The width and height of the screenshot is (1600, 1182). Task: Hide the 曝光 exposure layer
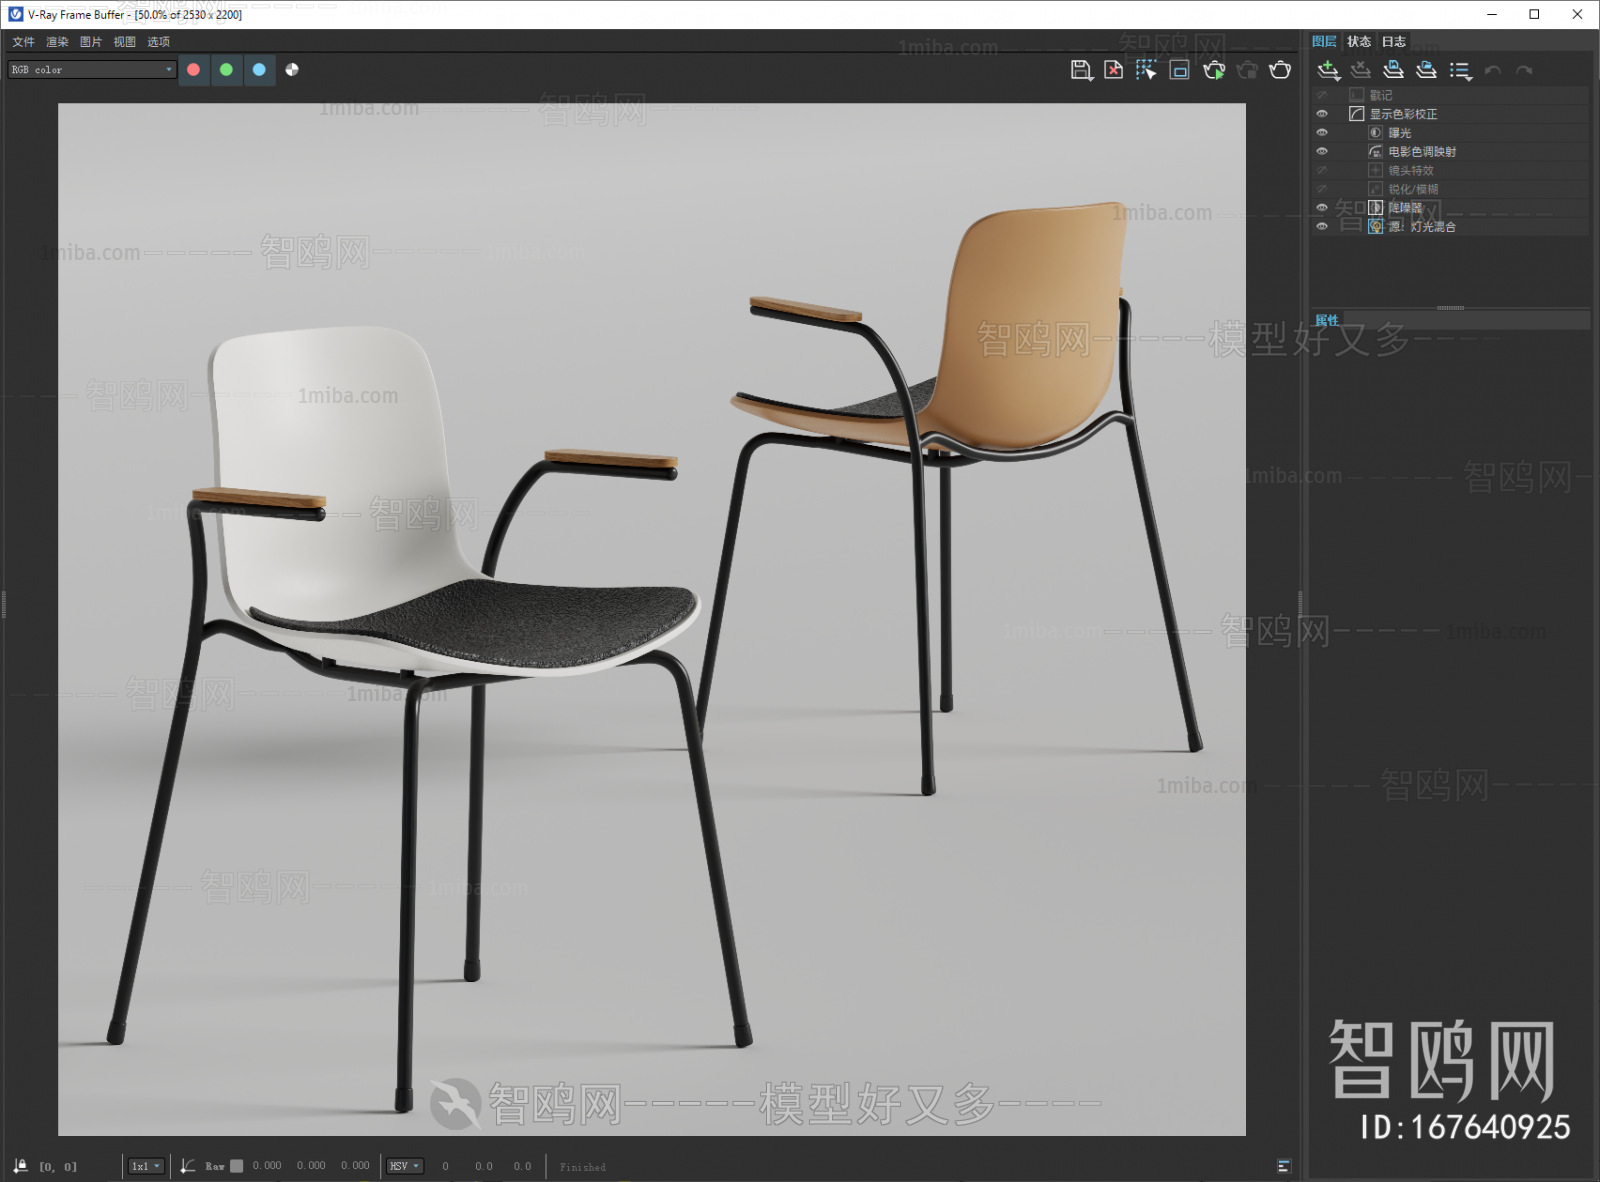[1322, 133]
